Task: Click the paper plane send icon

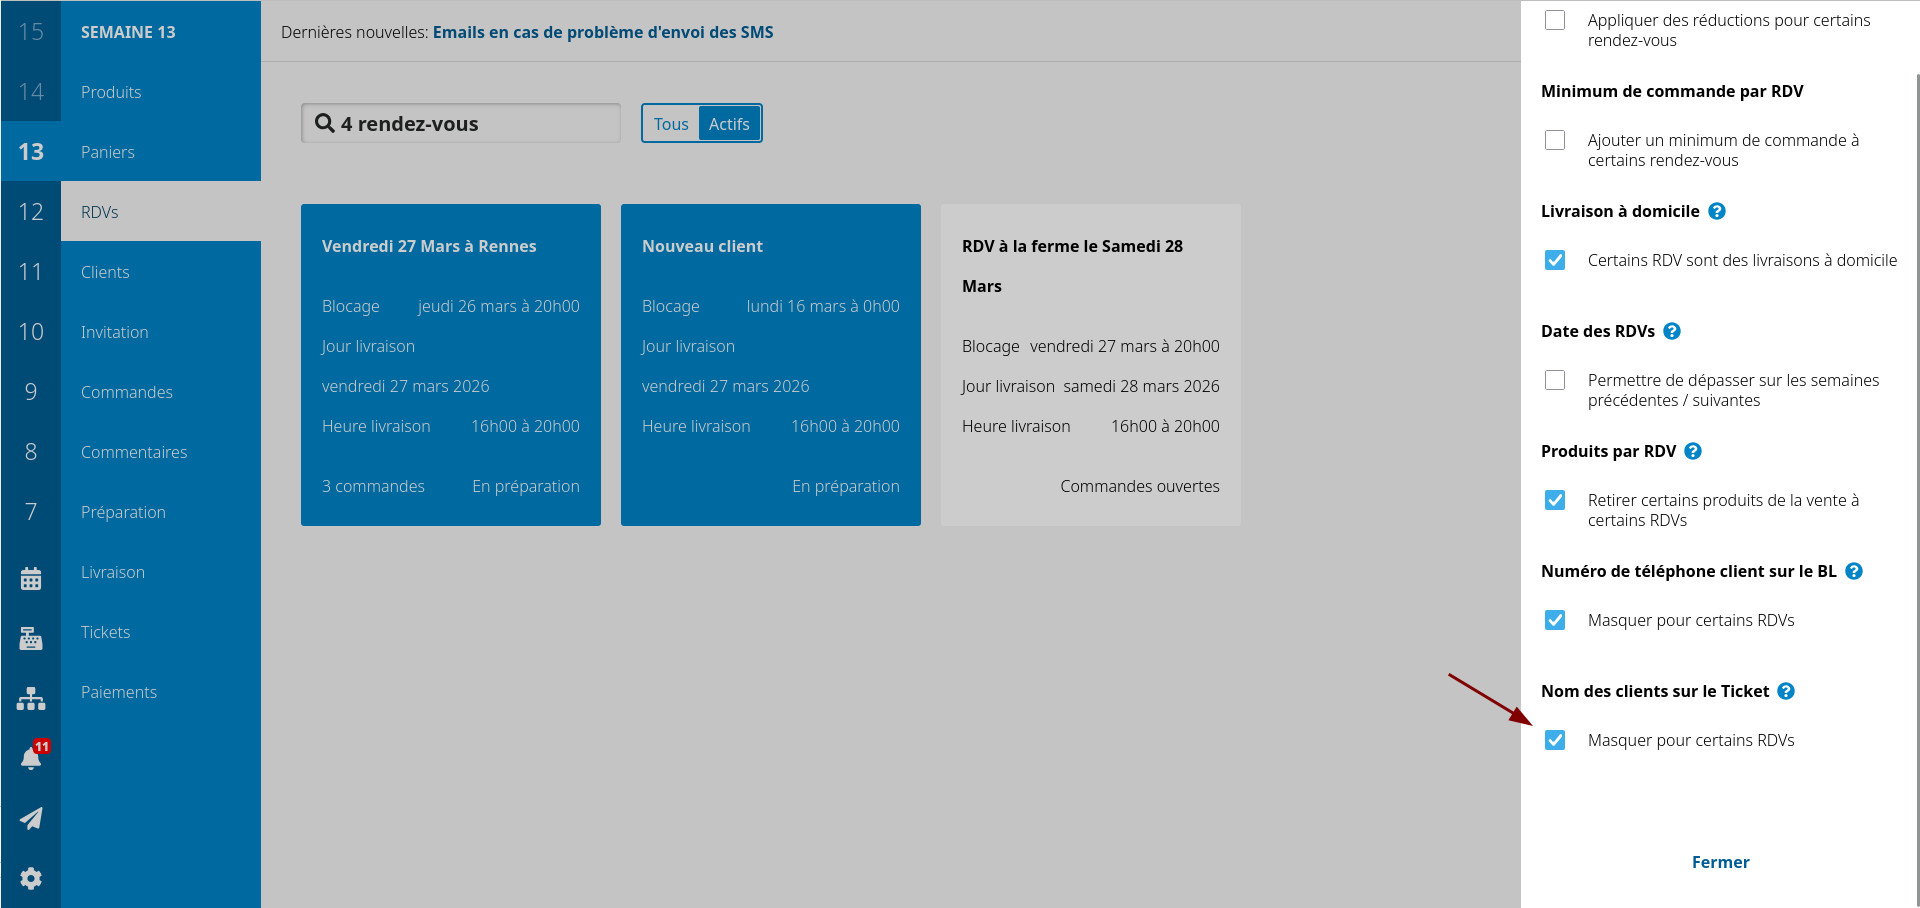Action: point(31,818)
